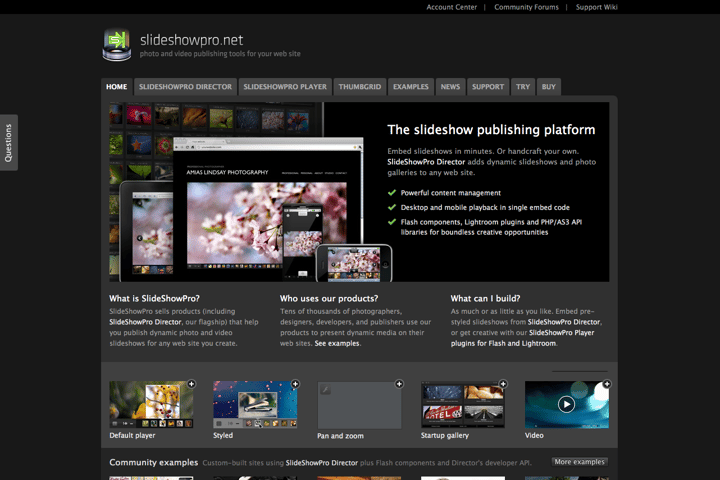Expand the Default player example plus icon

coord(191,384)
